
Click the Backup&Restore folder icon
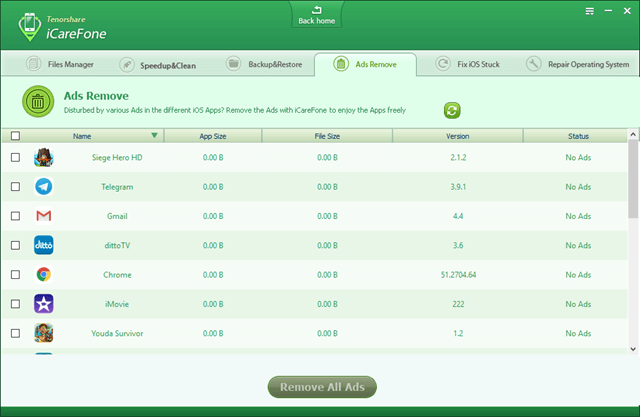tap(233, 64)
